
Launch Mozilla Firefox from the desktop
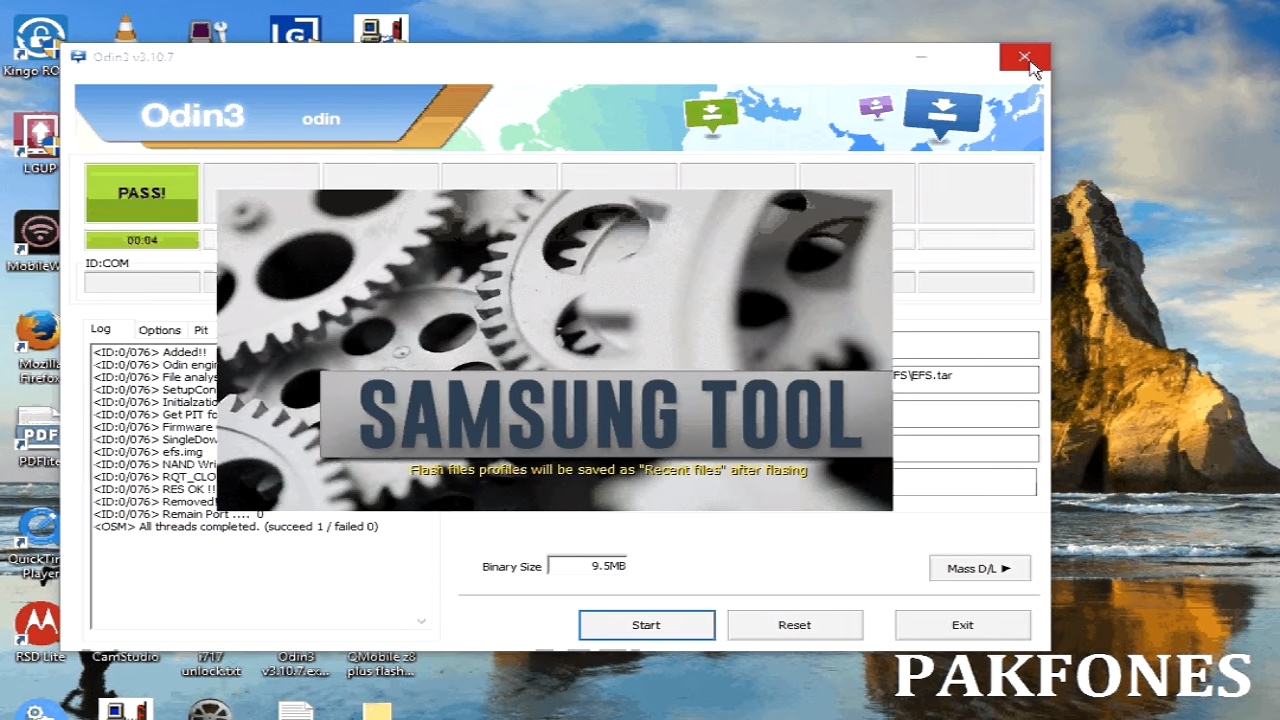pos(38,345)
